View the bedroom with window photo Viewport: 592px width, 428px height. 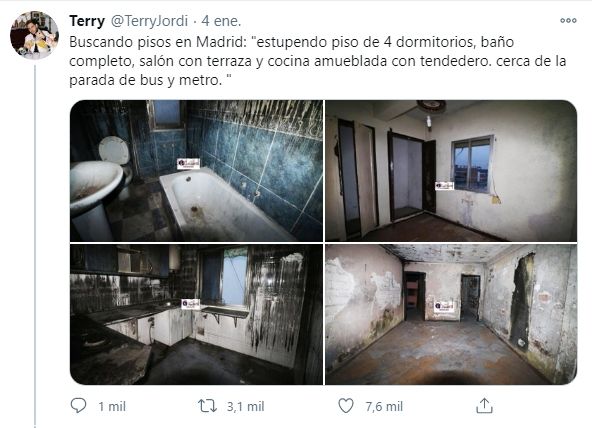[451, 171]
